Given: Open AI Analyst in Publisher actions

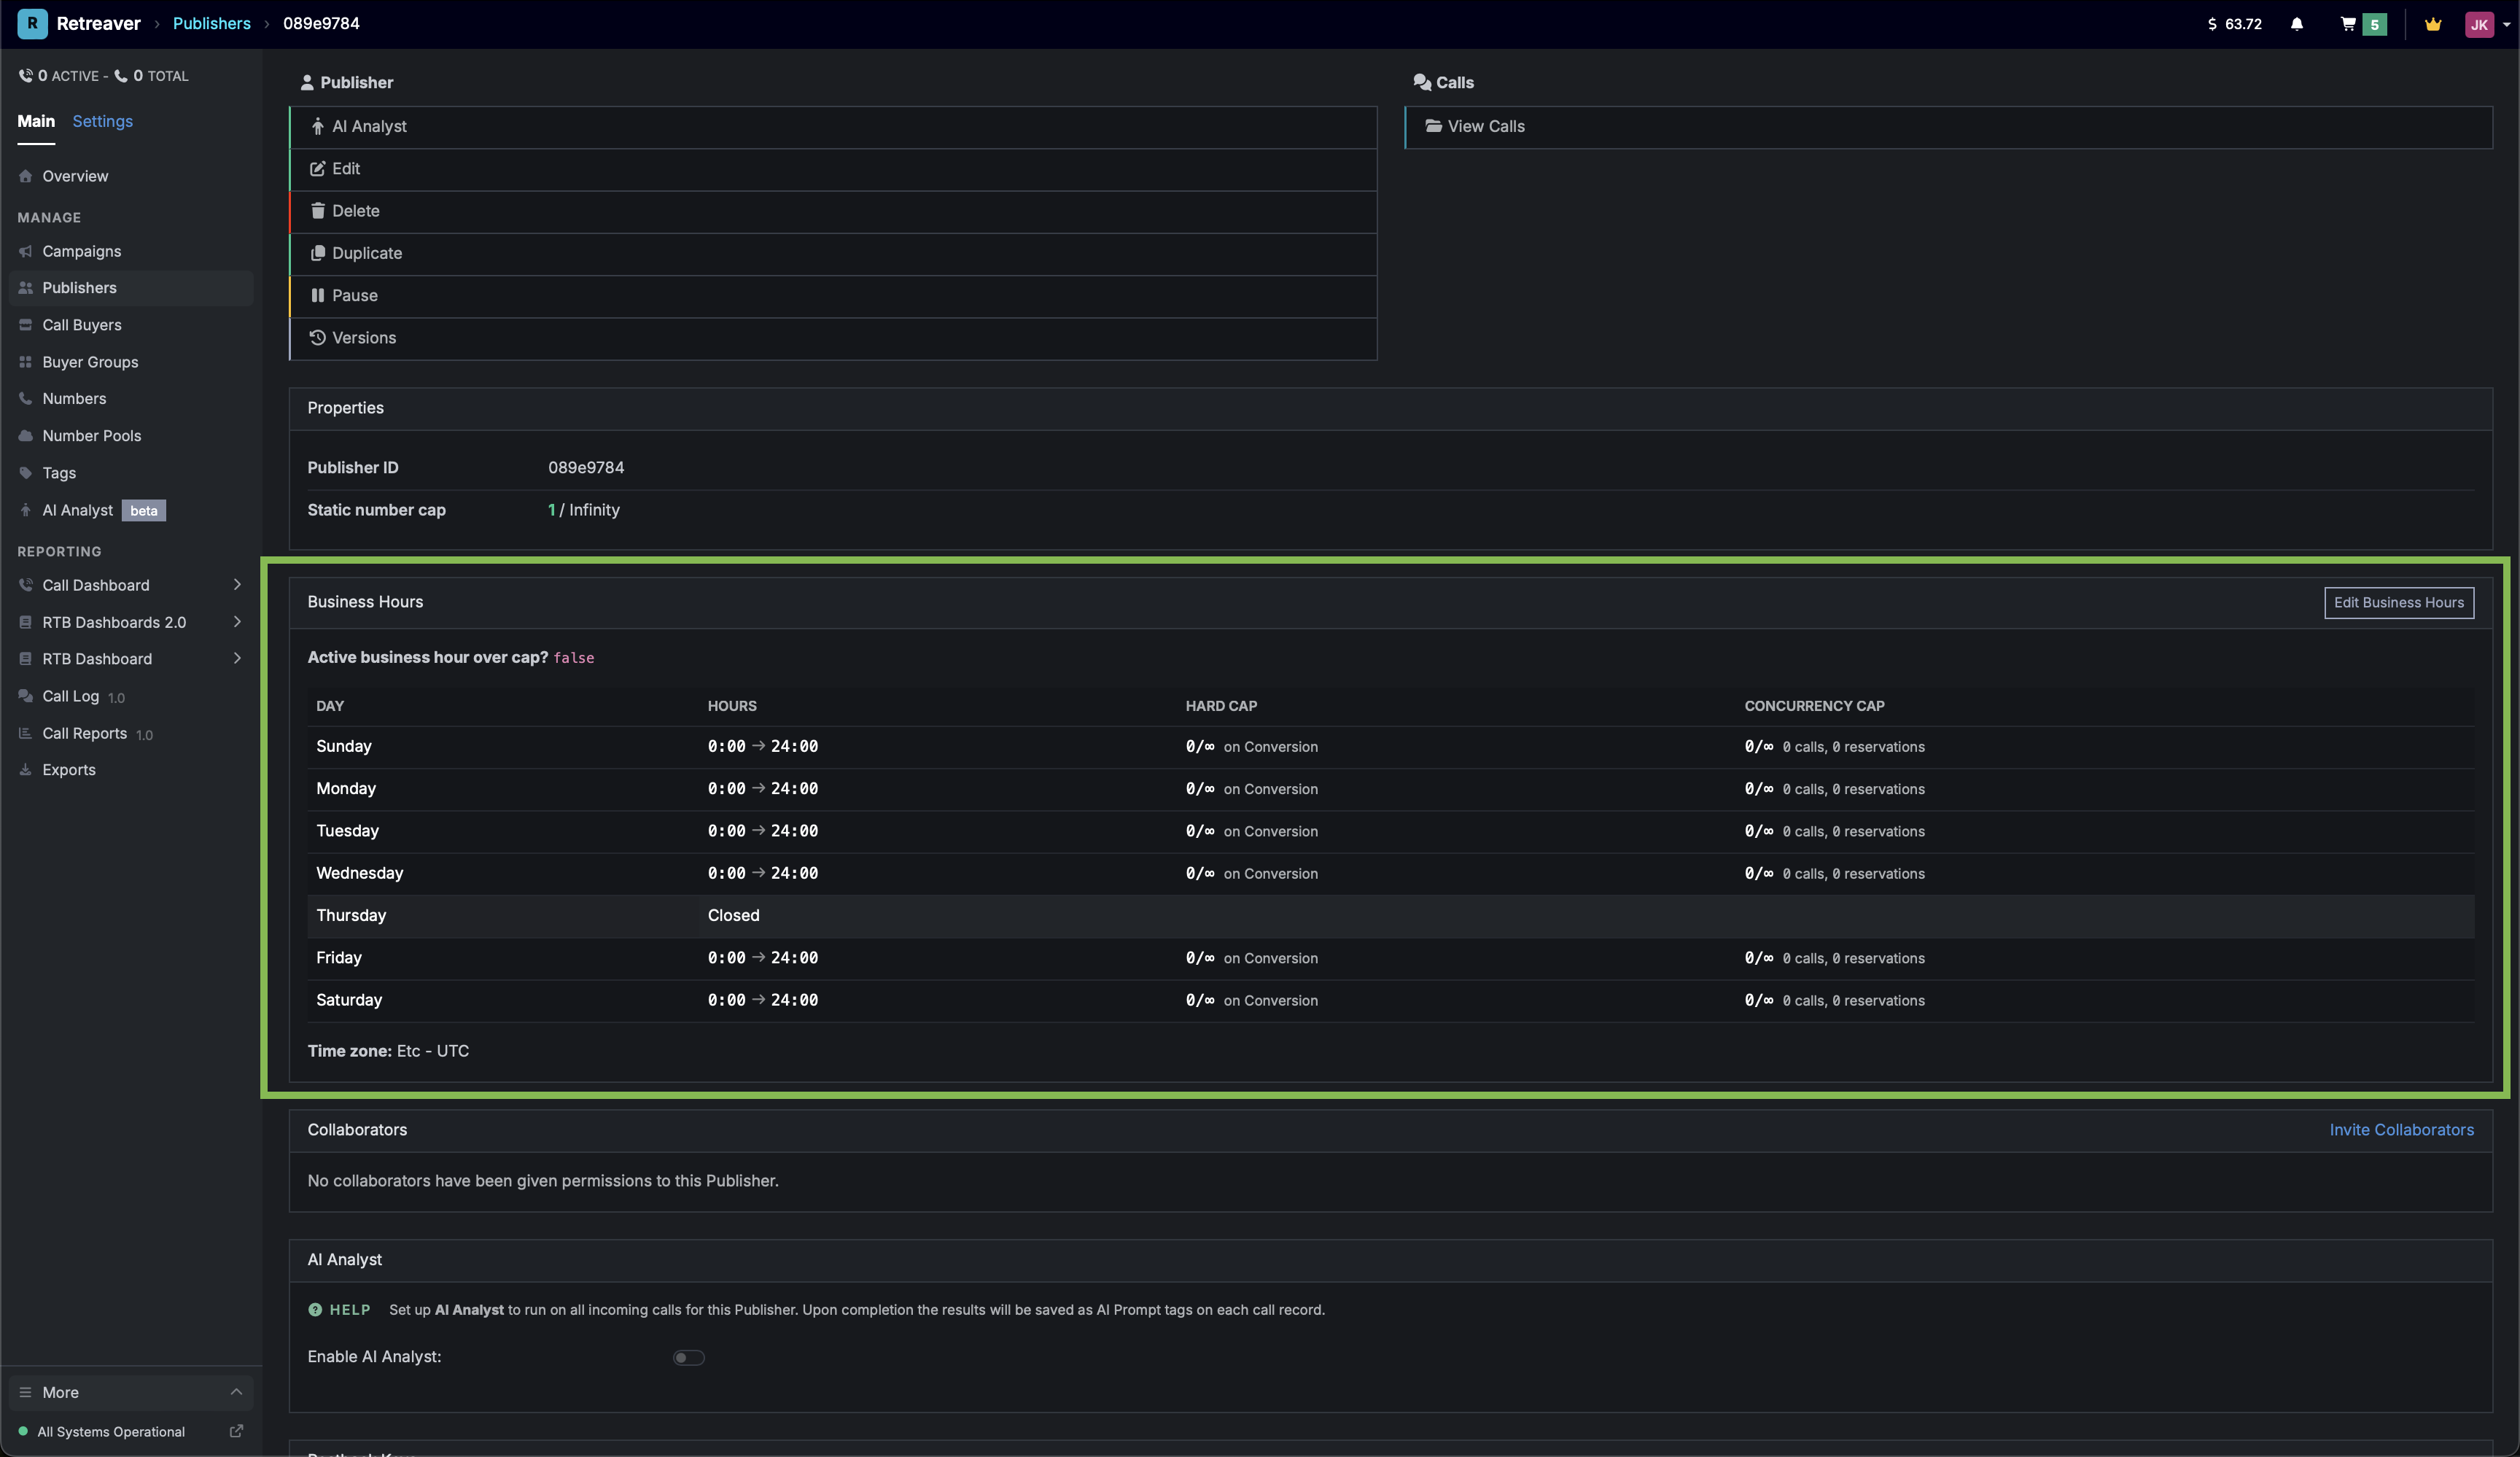Looking at the screenshot, I should click(x=833, y=127).
